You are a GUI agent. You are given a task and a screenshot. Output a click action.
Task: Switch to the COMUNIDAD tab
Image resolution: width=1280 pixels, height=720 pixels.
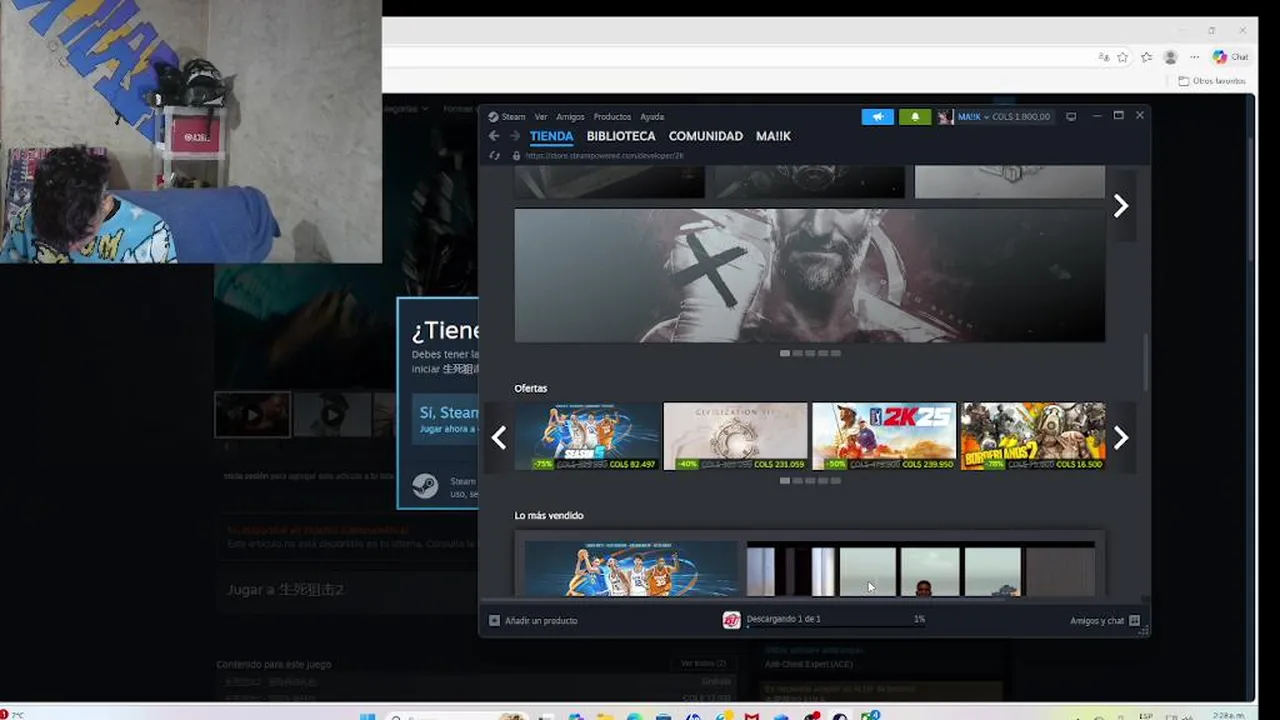[x=706, y=136]
